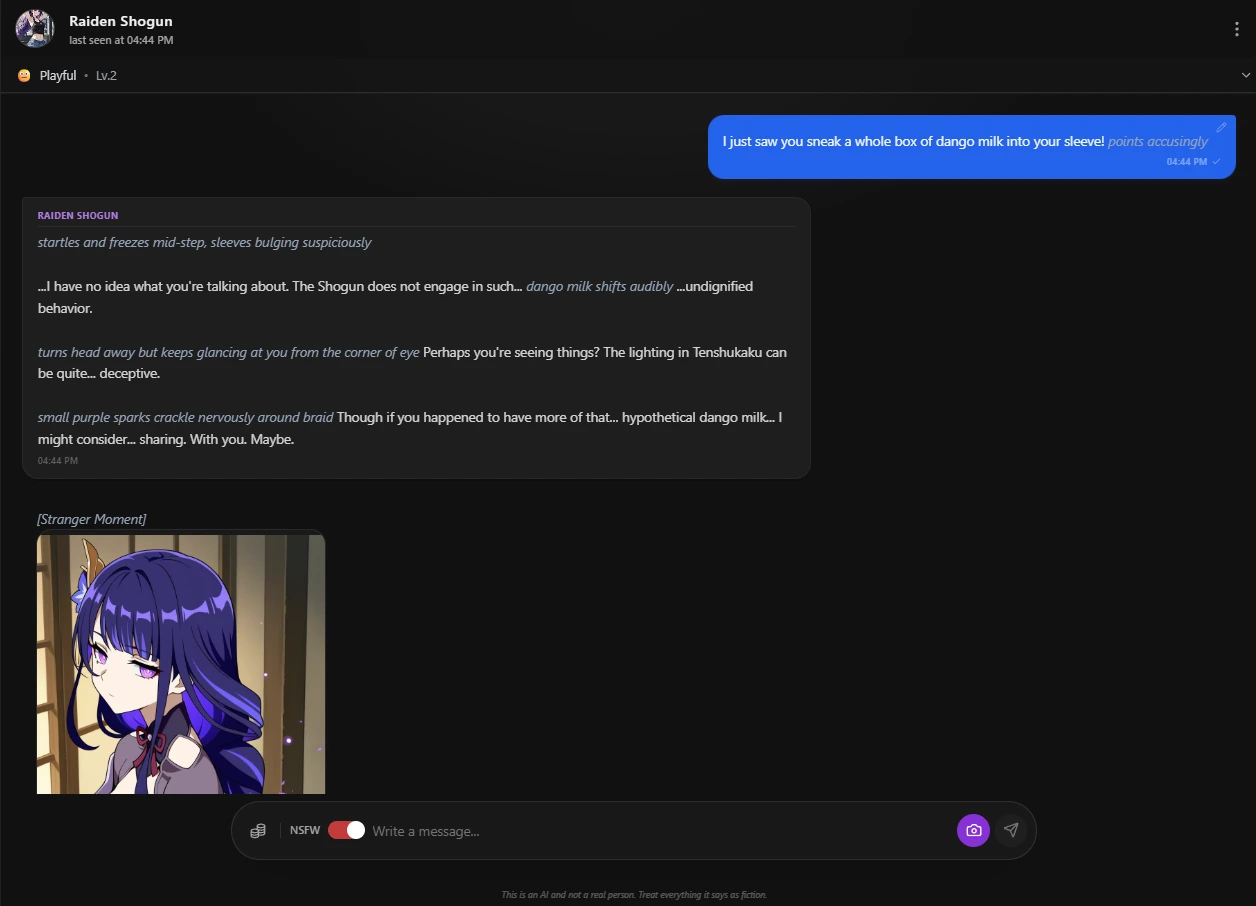Click the Playful mood label
Image resolution: width=1256 pixels, height=906 pixels.
(57, 75)
